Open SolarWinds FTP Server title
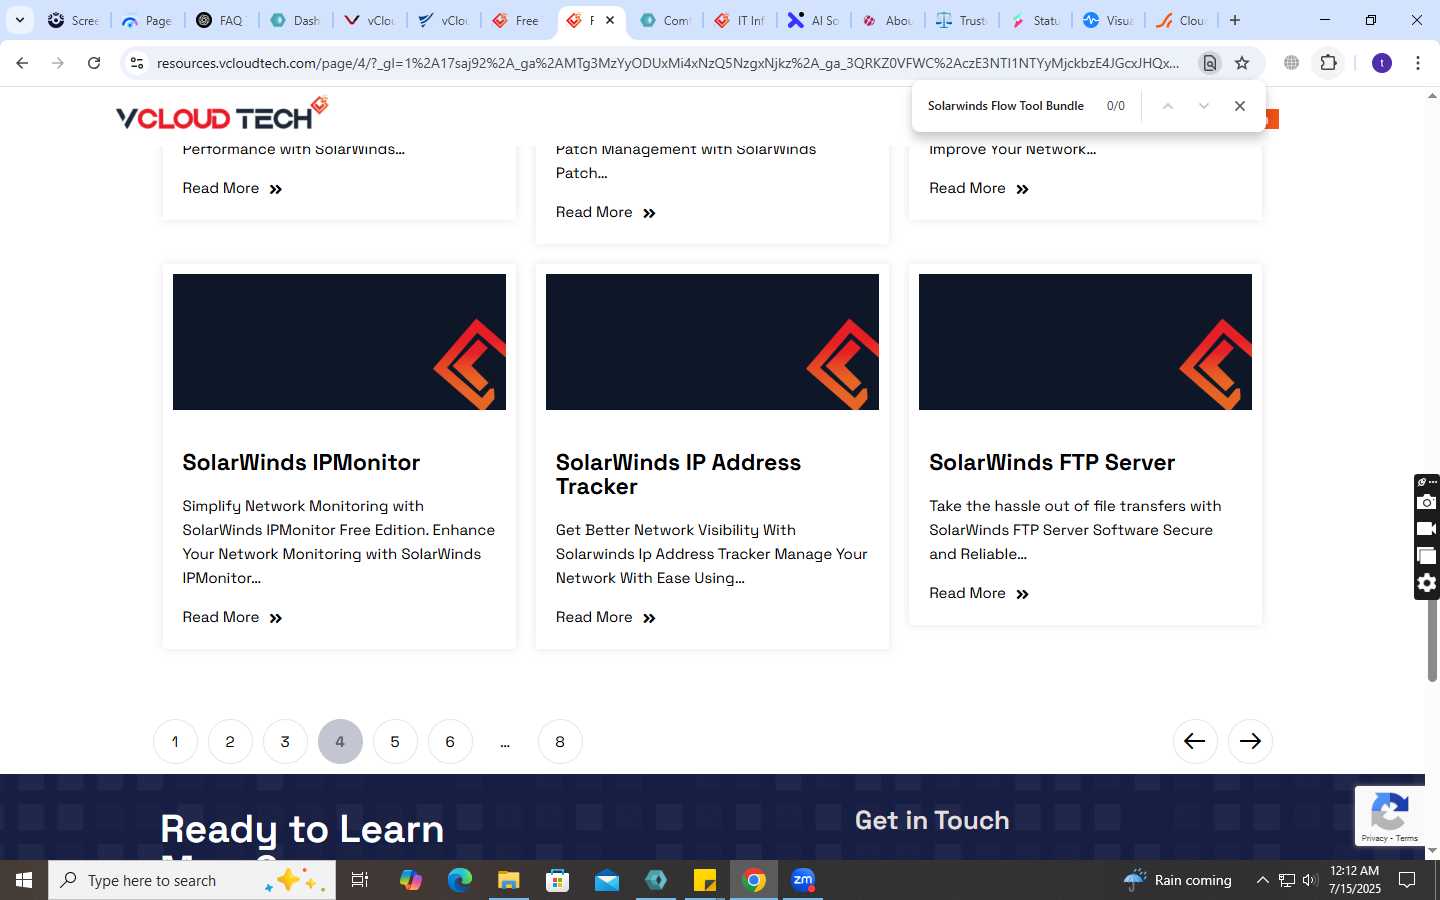This screenshot has width=1440, height=900. click(x=1052, y=463)
